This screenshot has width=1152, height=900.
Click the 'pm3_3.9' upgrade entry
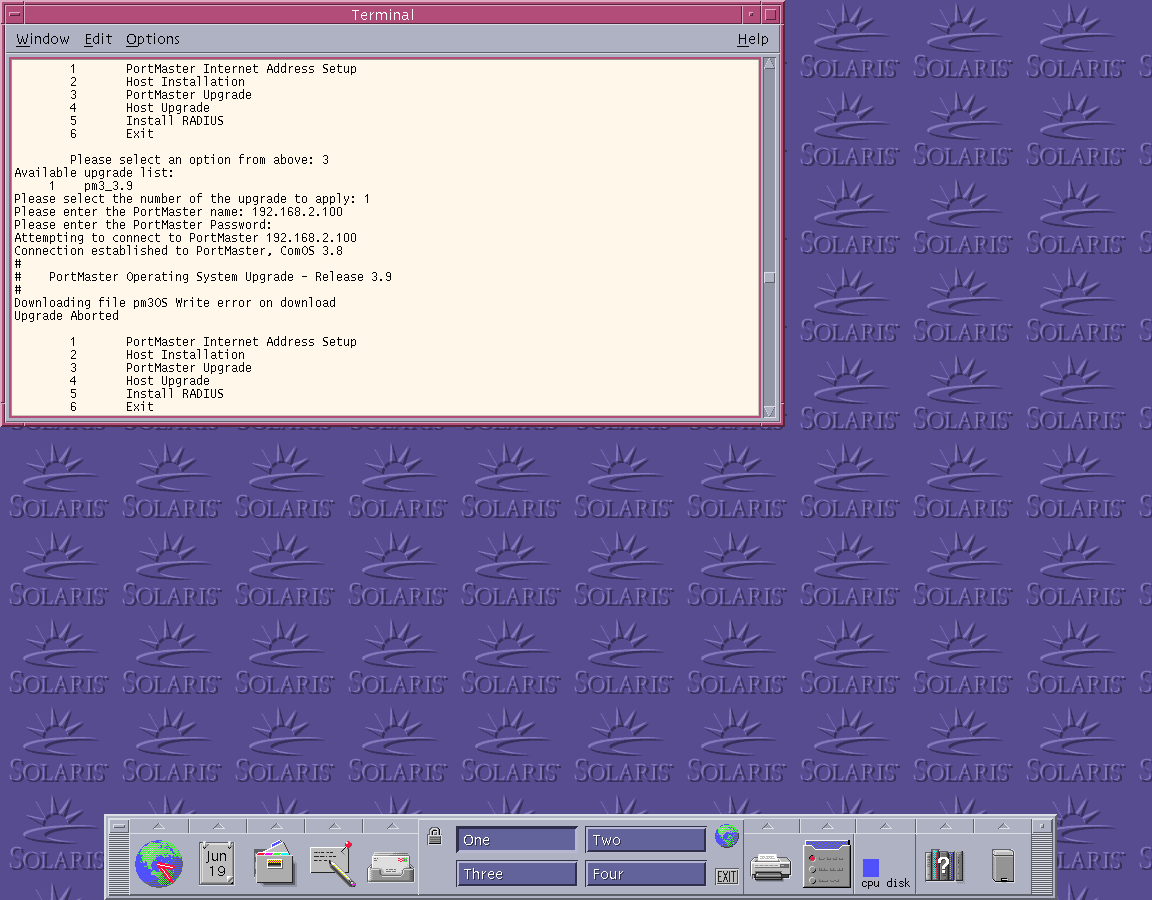coord(108,186)
